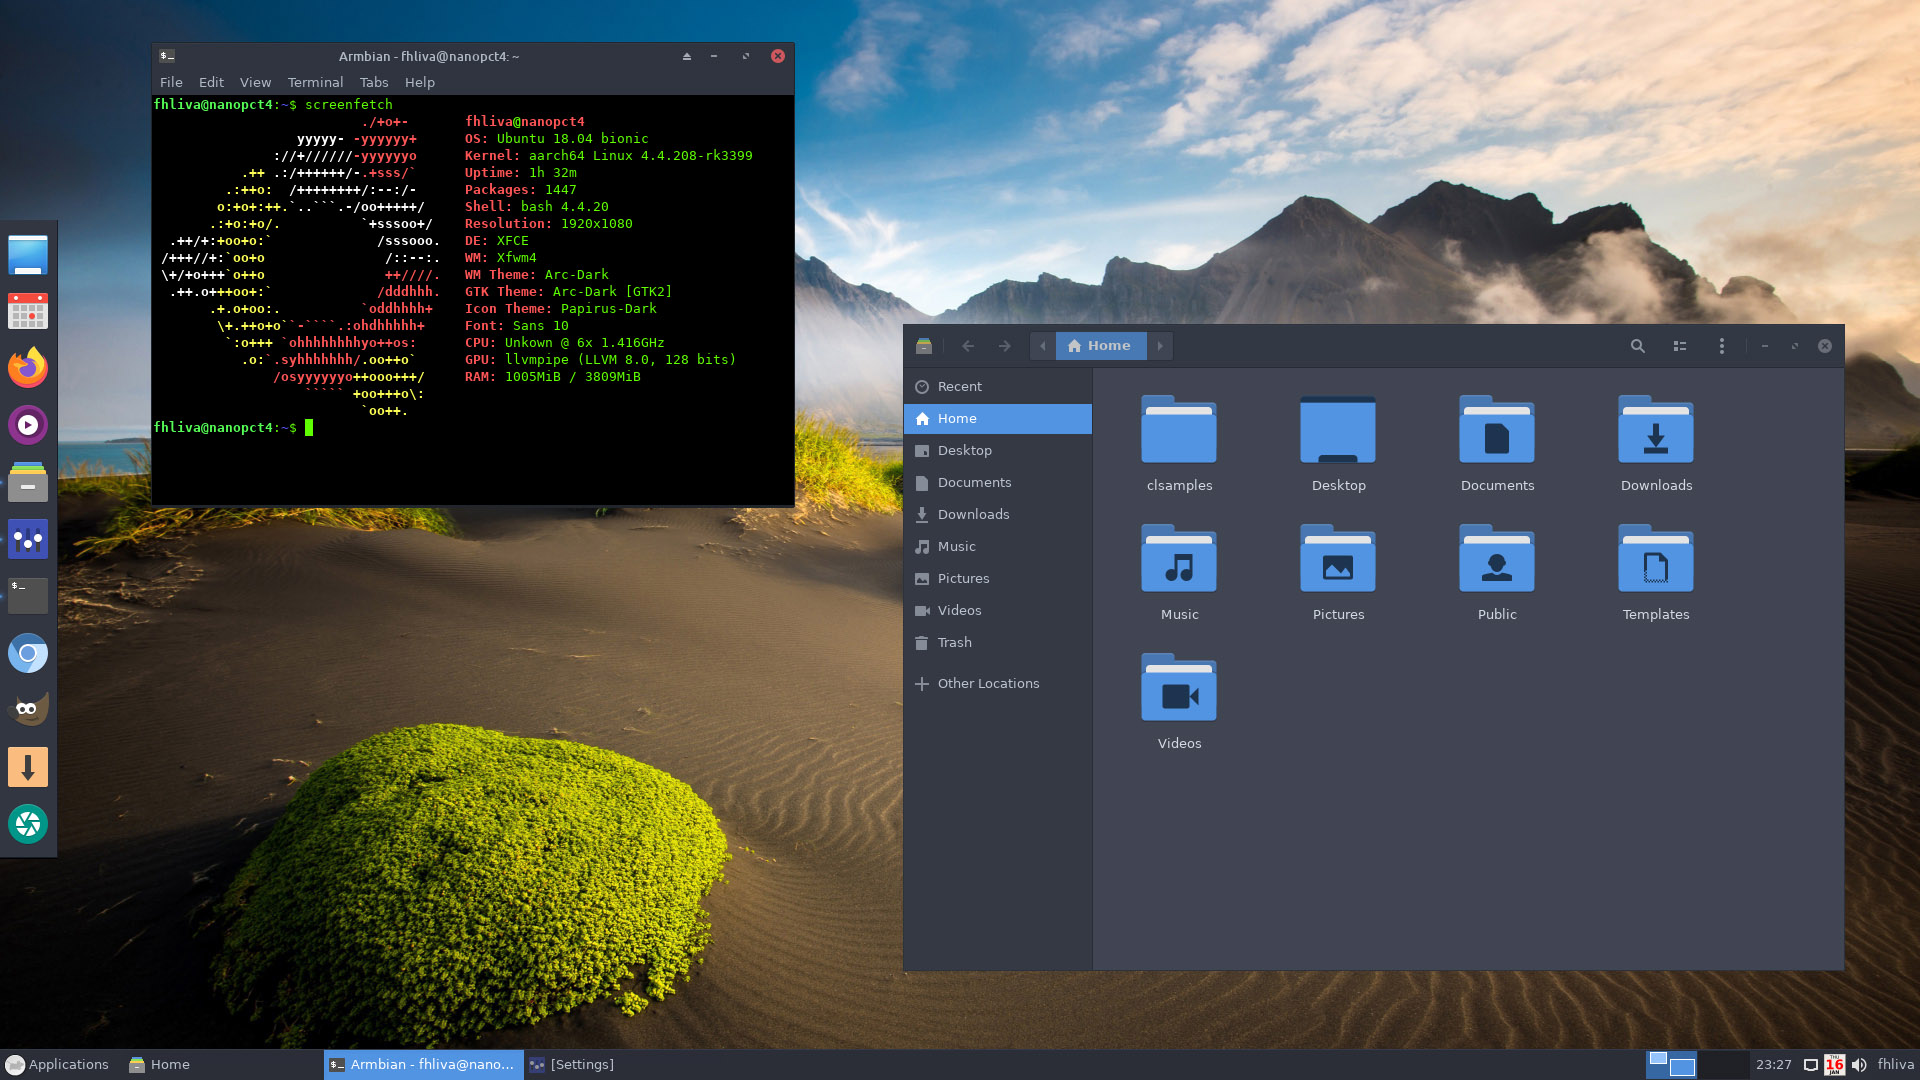Toggle list view in file manager
1920x1080 pixels.
point(1680,346)
